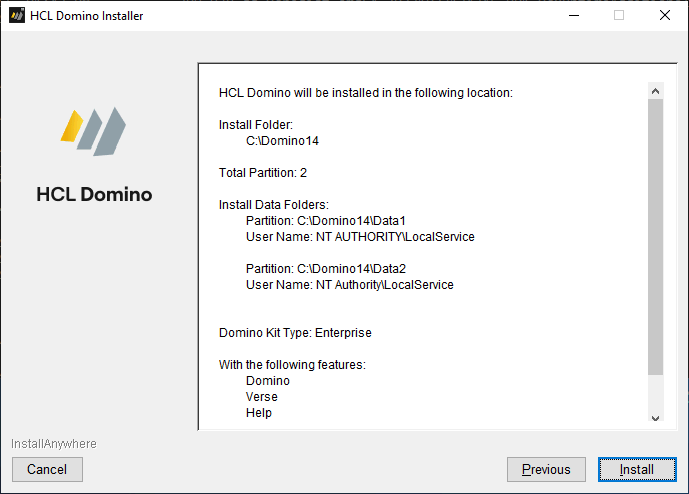The height and width of the screenshot is (494, 689).
Task: Click the HCL Domino logo graphic
Action: pos(93,131)
